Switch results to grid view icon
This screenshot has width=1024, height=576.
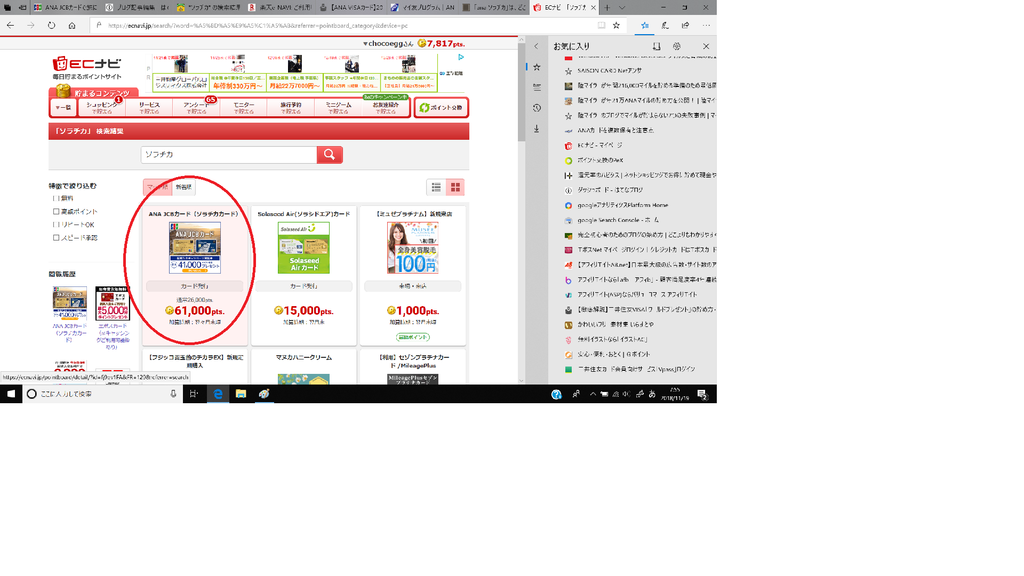tap(455, 187)
